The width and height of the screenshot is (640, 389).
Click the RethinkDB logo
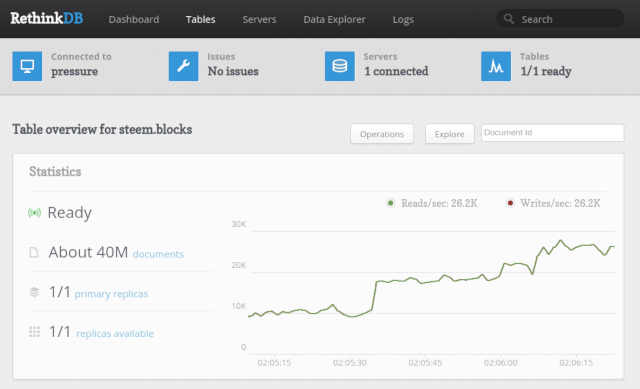[47, 18]
